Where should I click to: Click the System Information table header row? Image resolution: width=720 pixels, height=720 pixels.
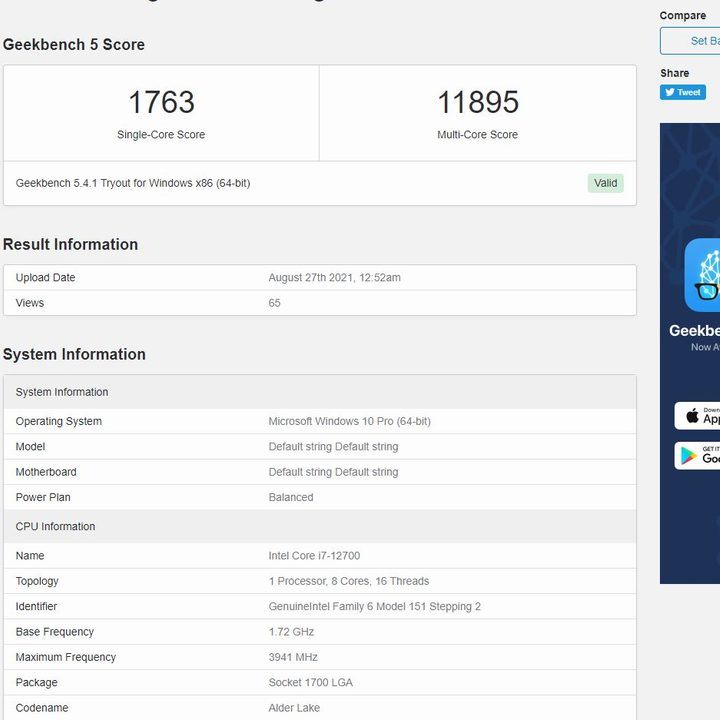pos(320,392)
